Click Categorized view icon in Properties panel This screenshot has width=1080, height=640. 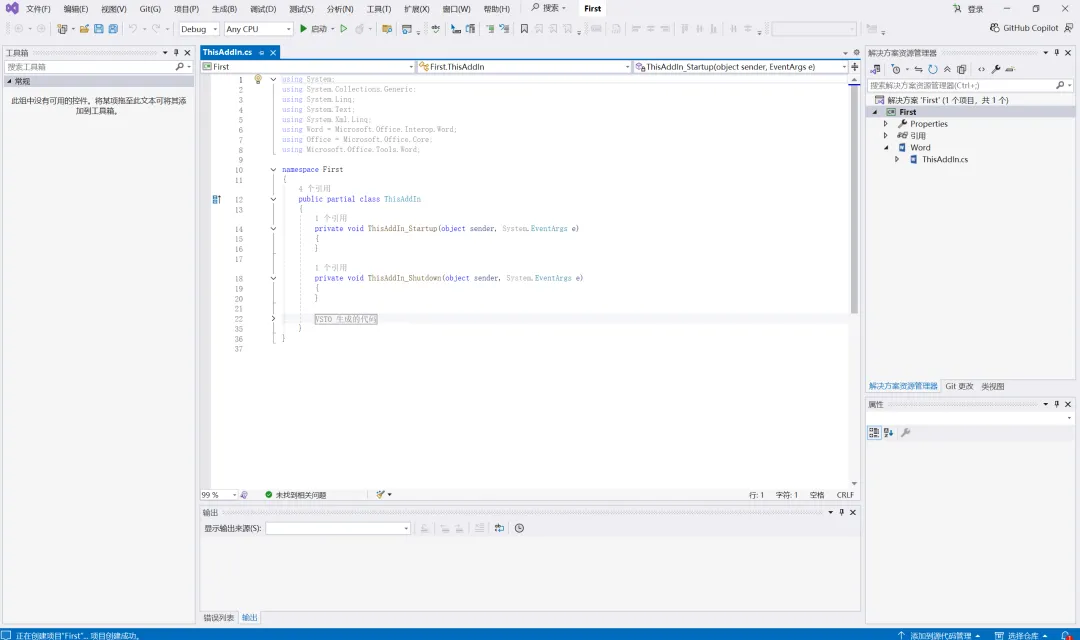pos(874,433)
